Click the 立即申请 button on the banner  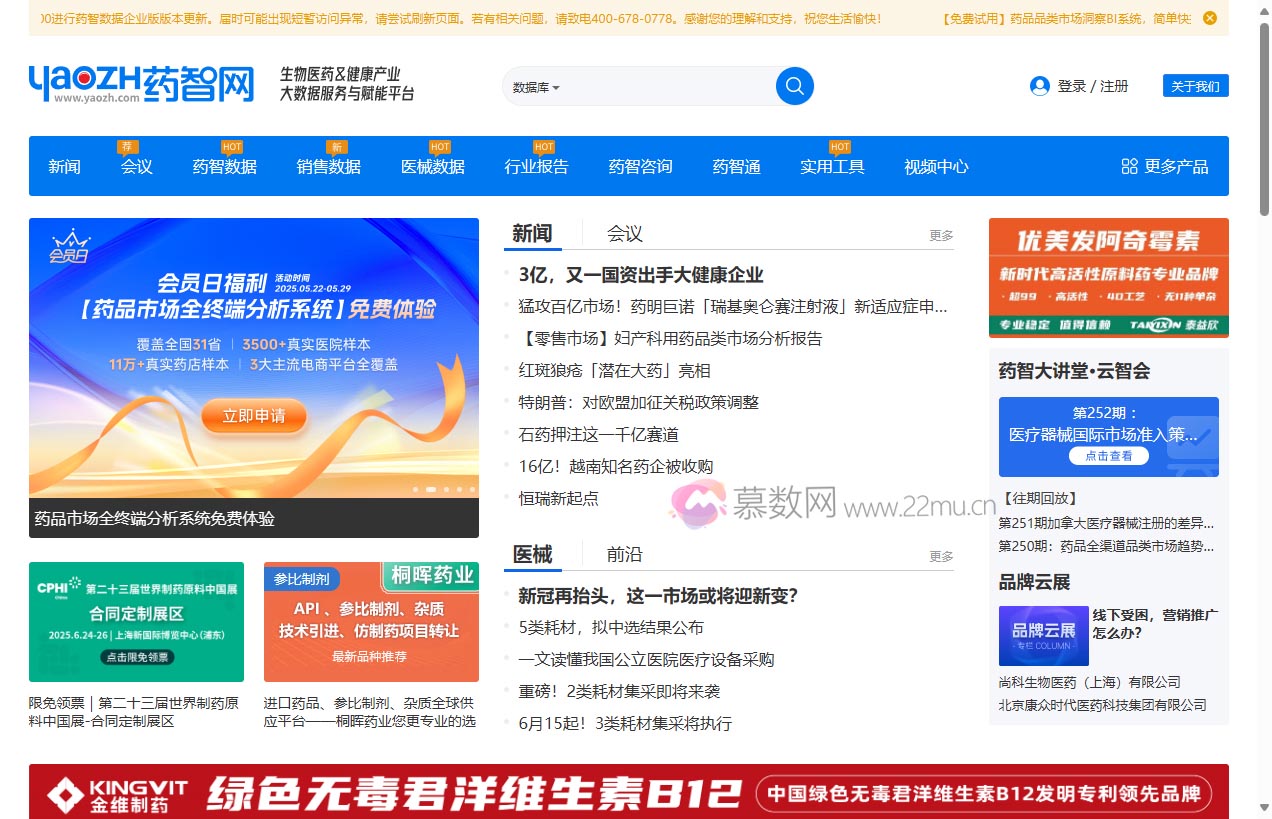point(253,417)
